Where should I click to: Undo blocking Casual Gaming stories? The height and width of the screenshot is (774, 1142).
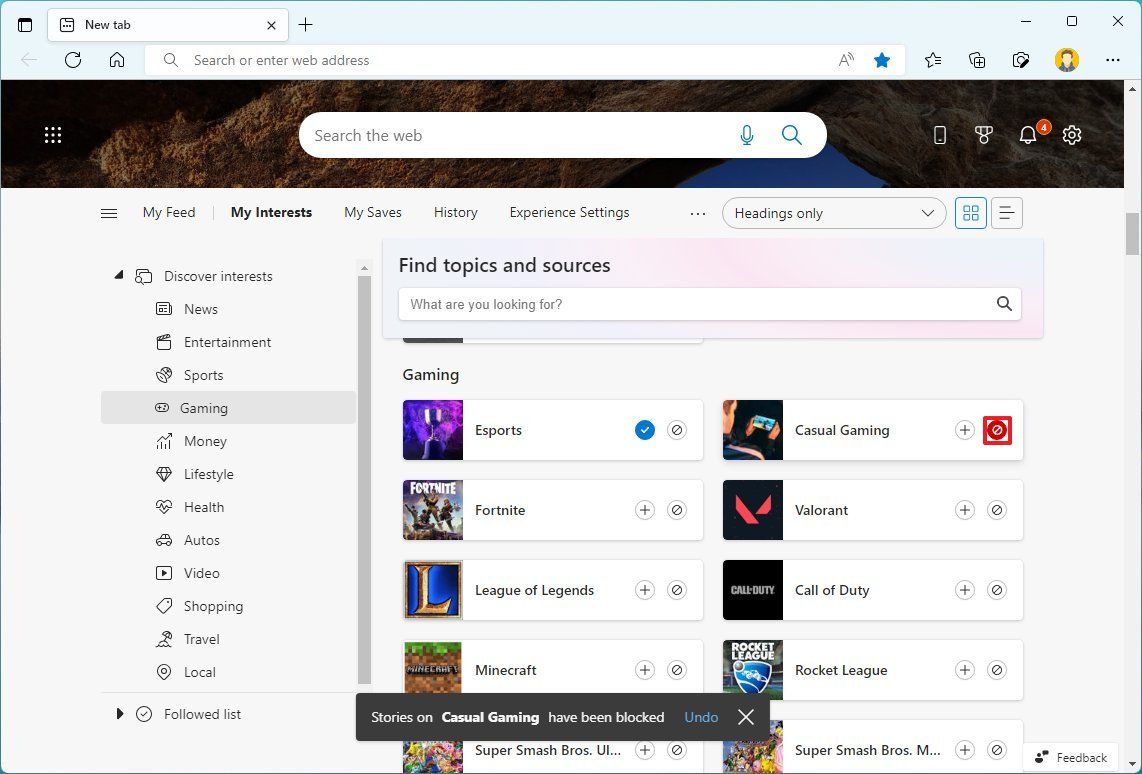[x=701, y=717]
